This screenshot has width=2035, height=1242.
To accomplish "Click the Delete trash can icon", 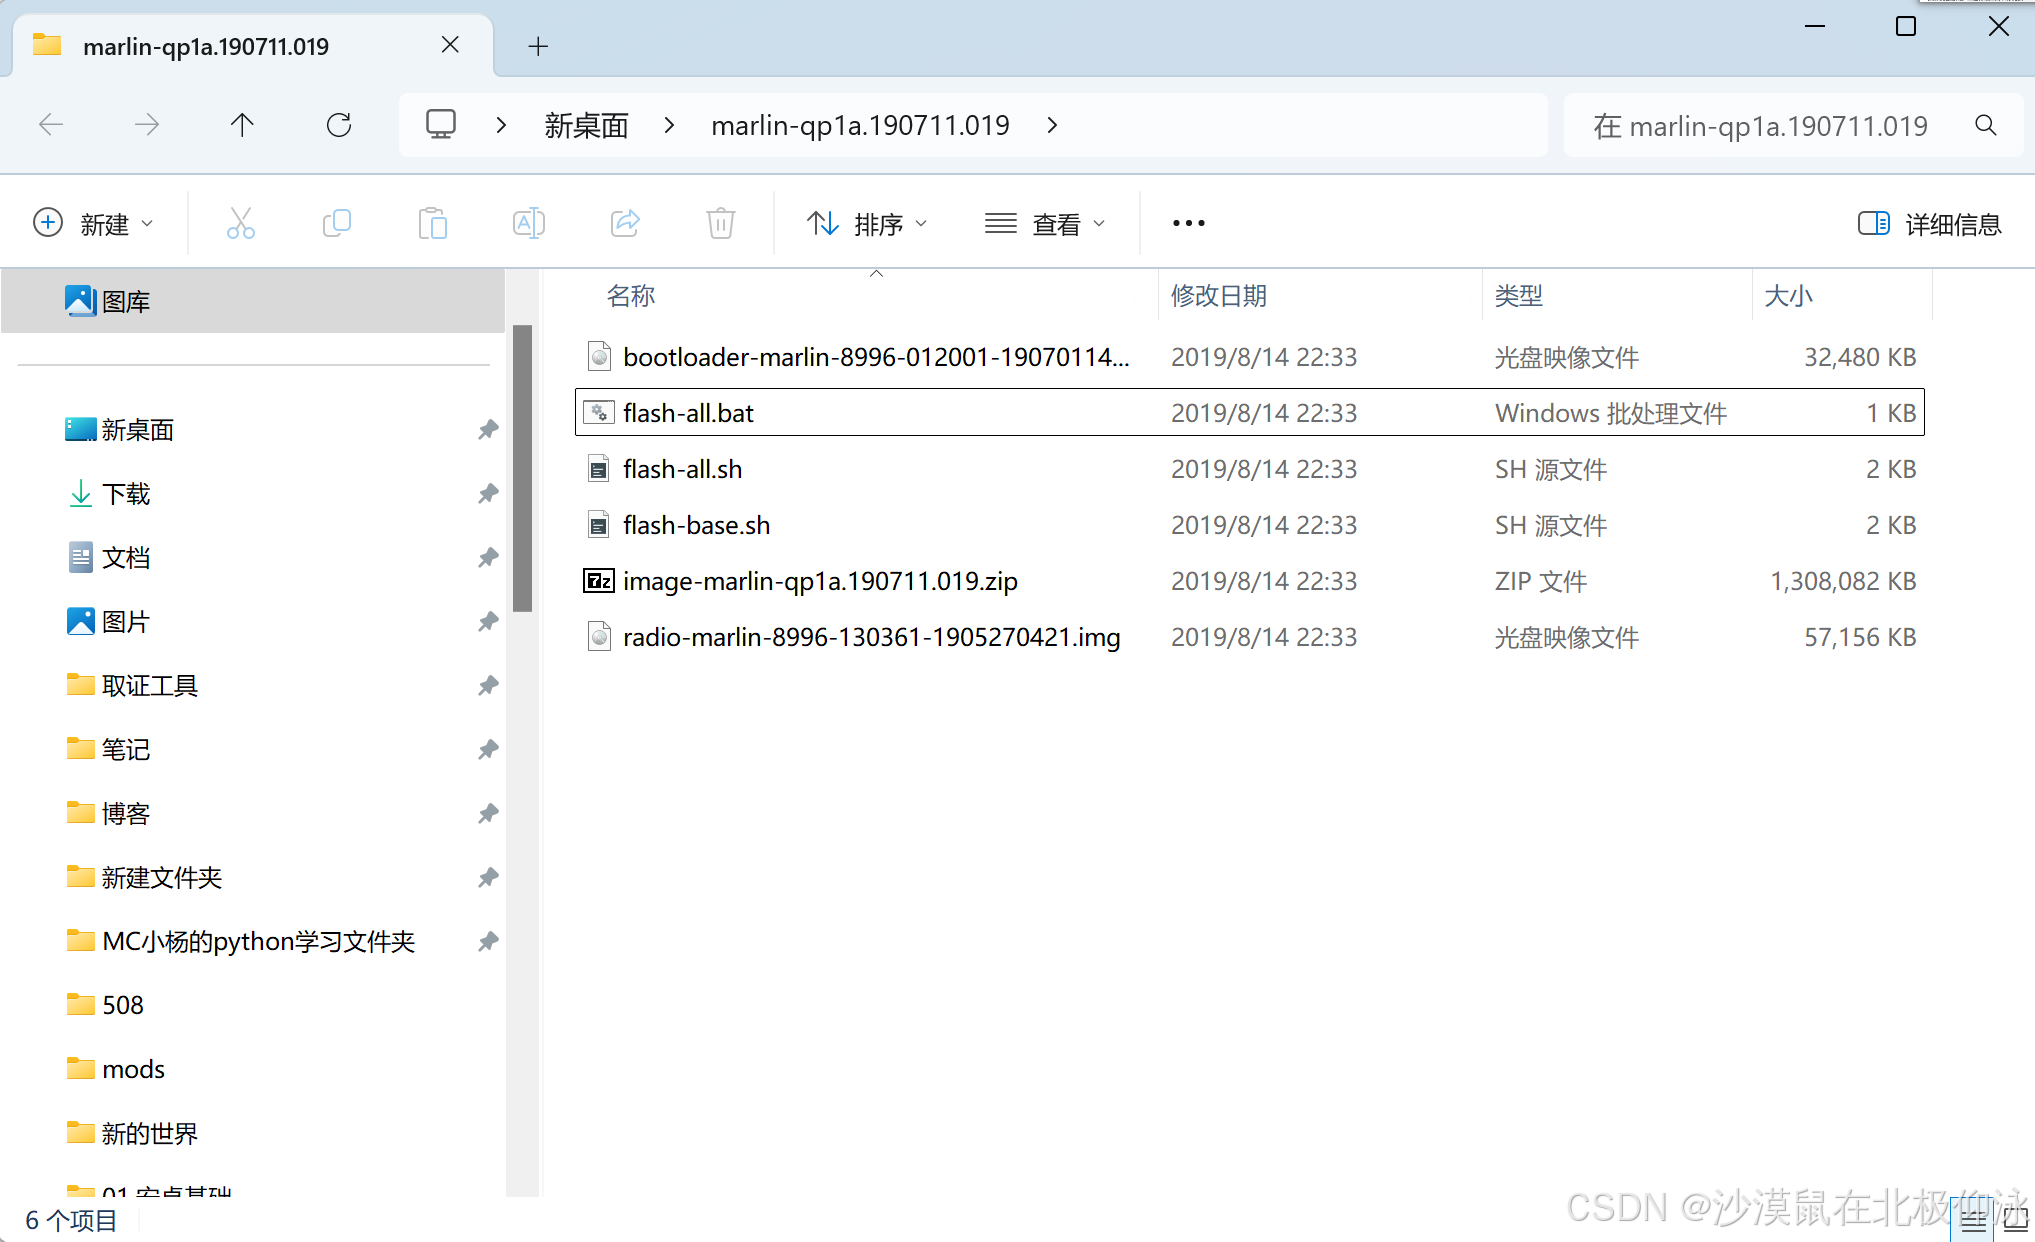I will click(720, 223).
